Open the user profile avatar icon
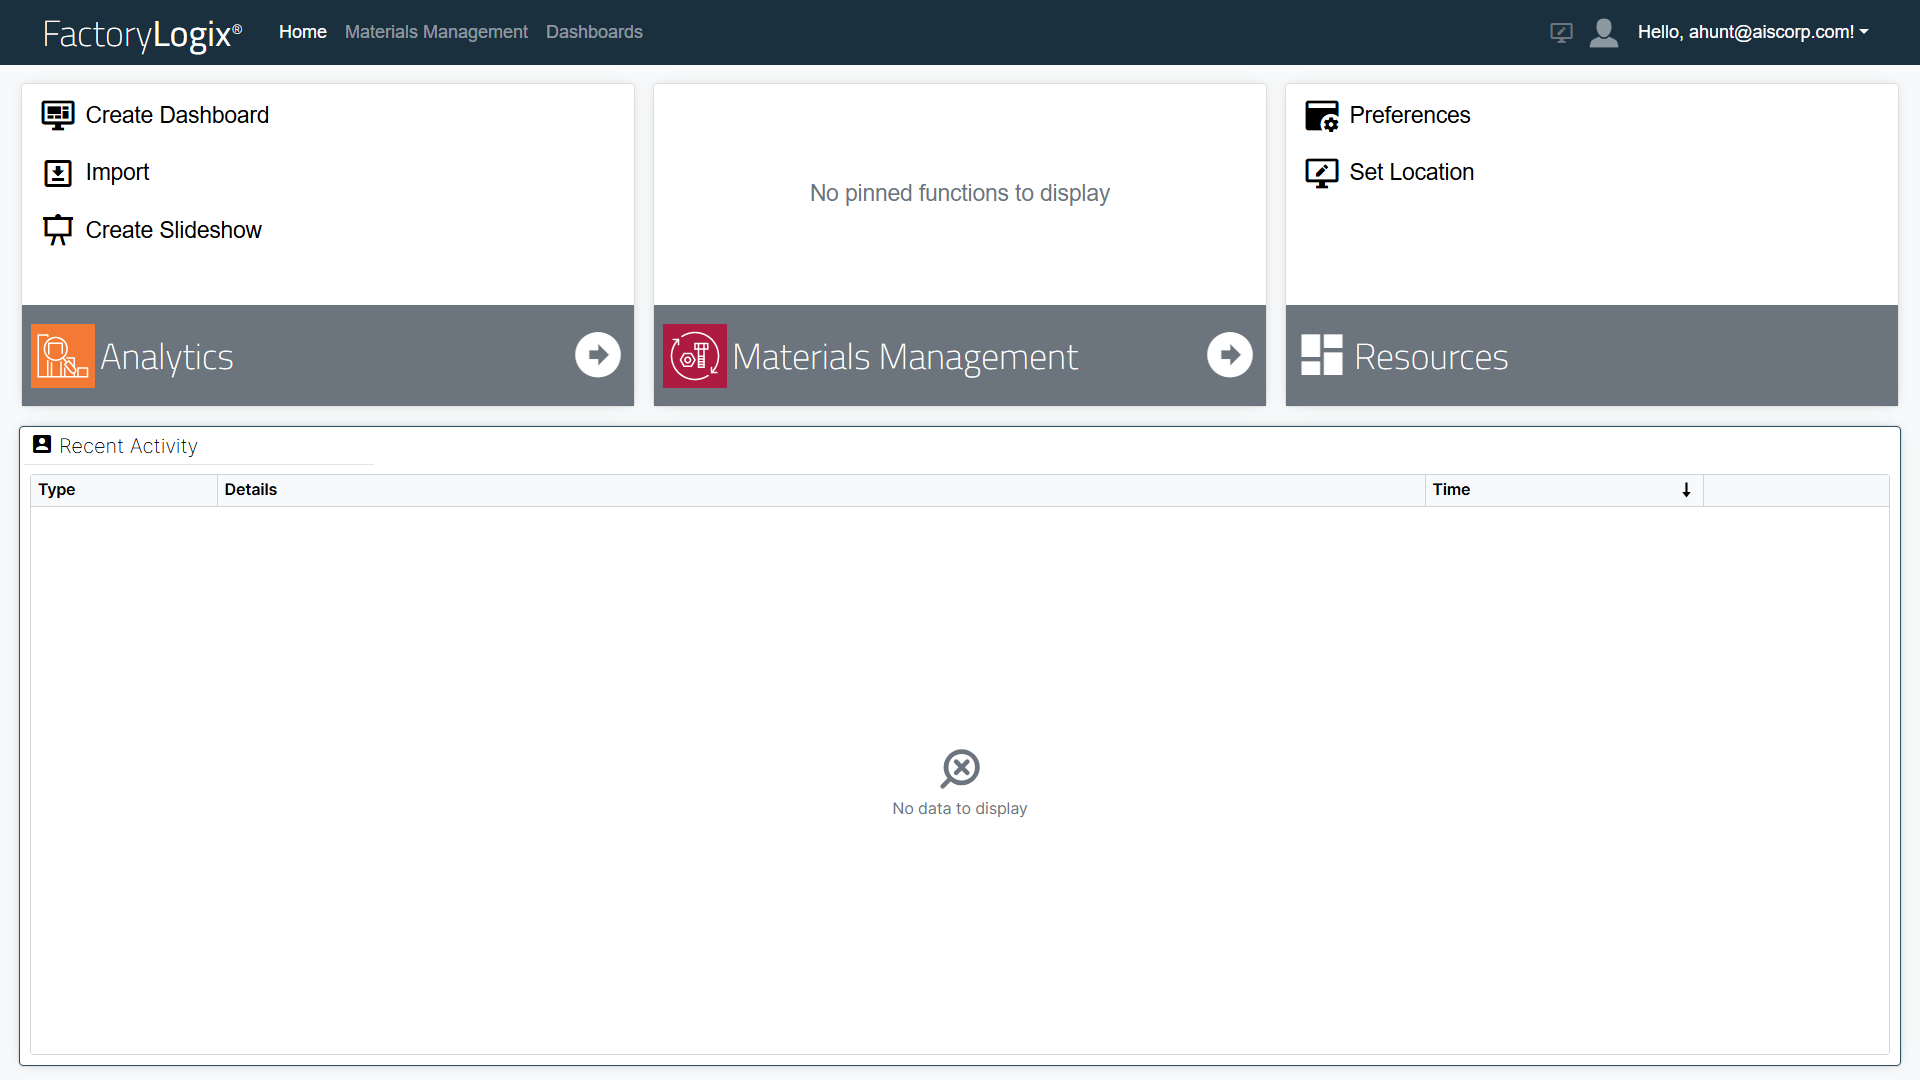 coord(1604,32)
